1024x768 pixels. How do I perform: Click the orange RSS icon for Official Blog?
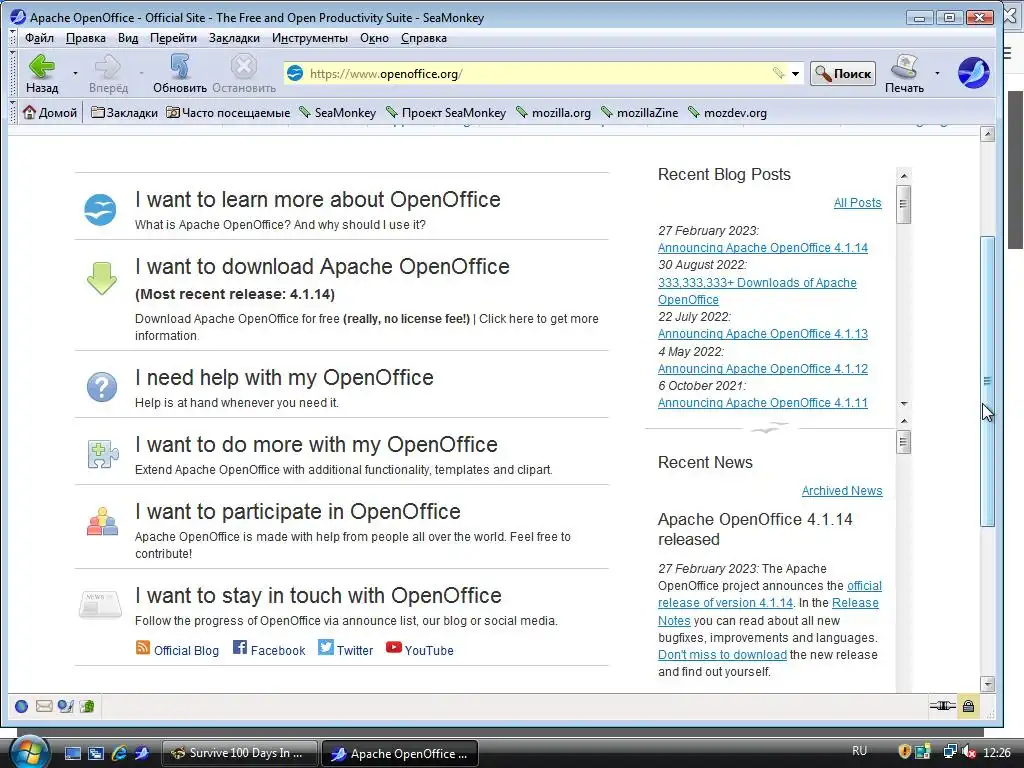[x=142, y=647]
